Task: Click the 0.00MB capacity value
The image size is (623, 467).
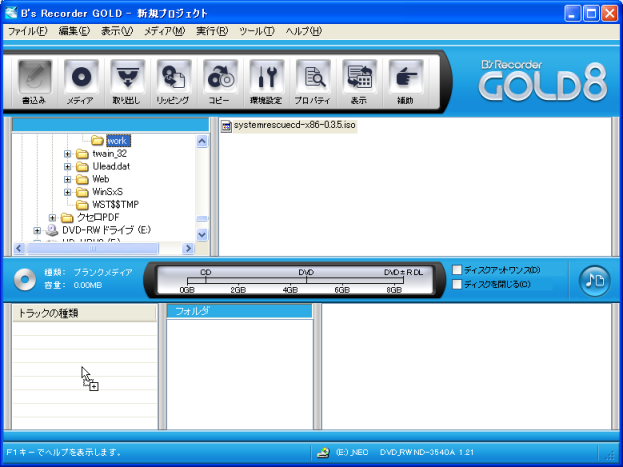Action: click(x=88, y=285)
